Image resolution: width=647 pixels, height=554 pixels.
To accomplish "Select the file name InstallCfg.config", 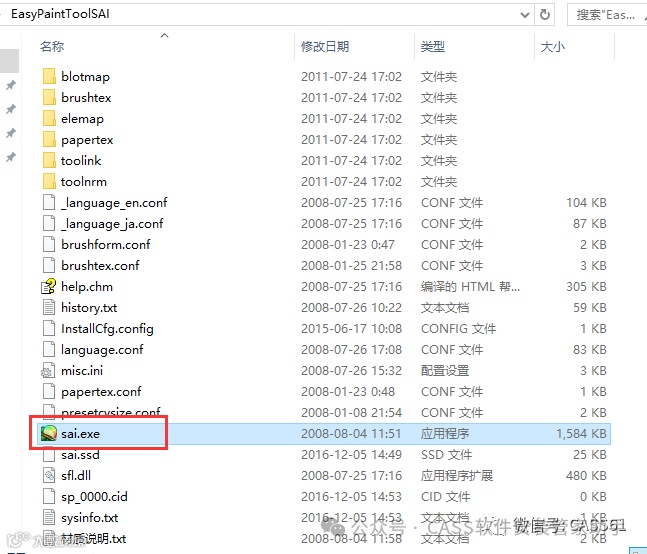I will pos(107,329).
